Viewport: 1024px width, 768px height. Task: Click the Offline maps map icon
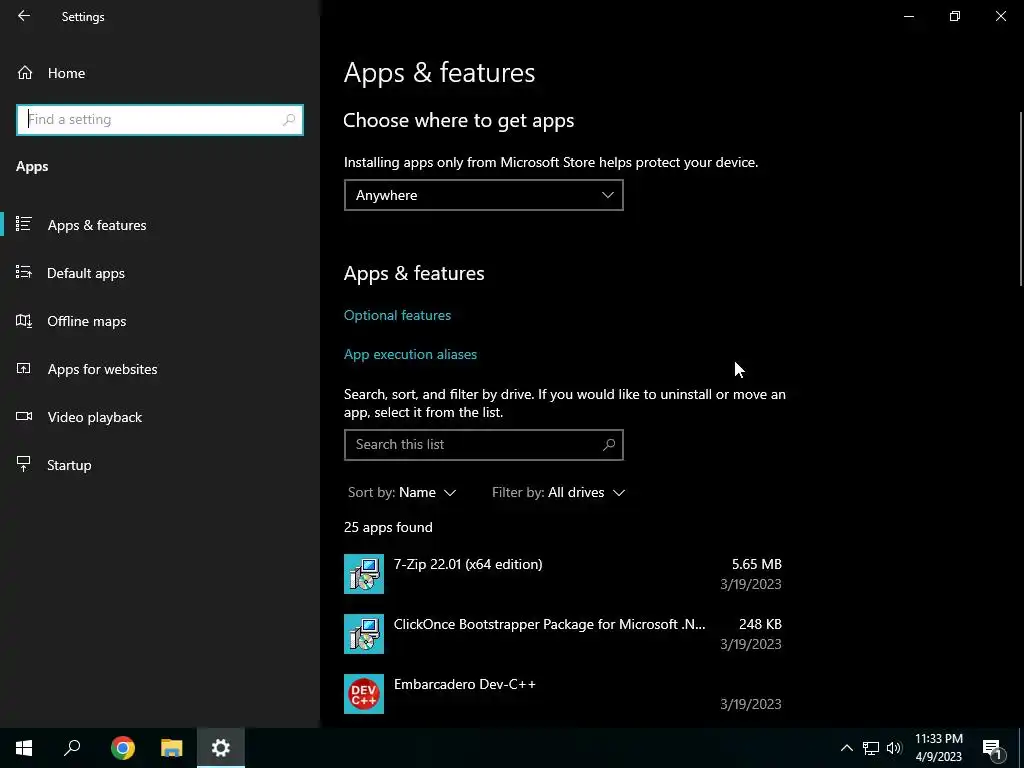pyautogui.click(x=24, y=321)
